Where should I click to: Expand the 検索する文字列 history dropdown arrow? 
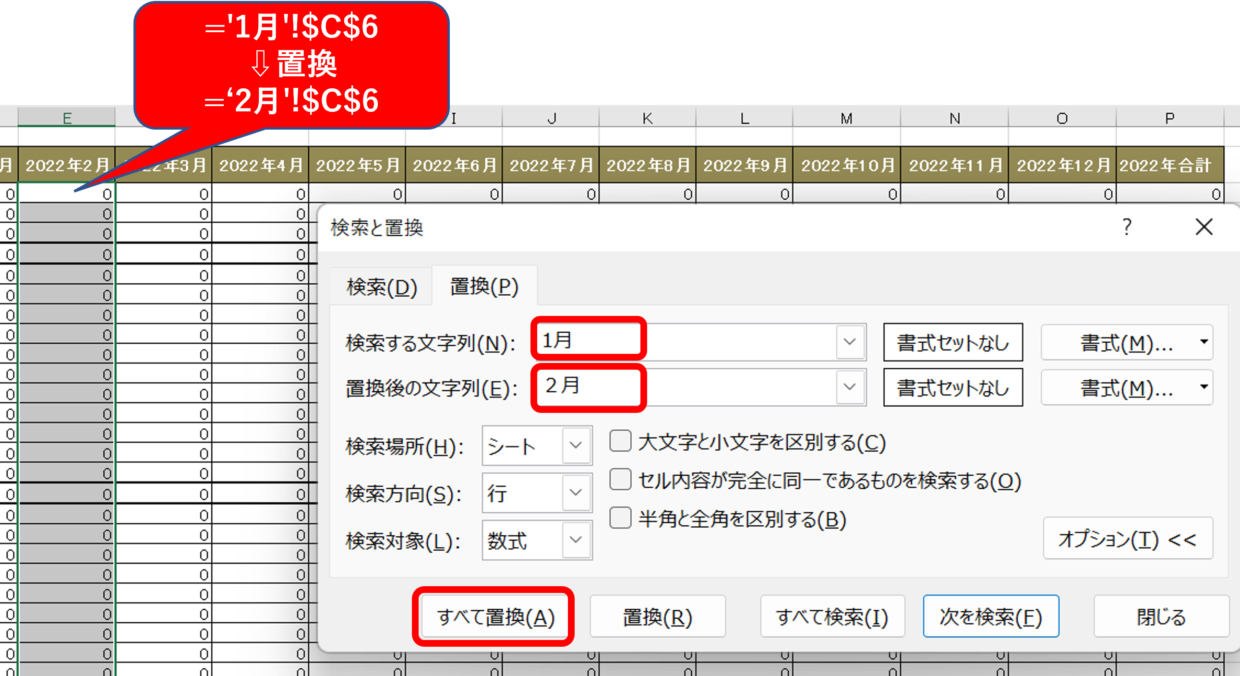tap(850, 342)
